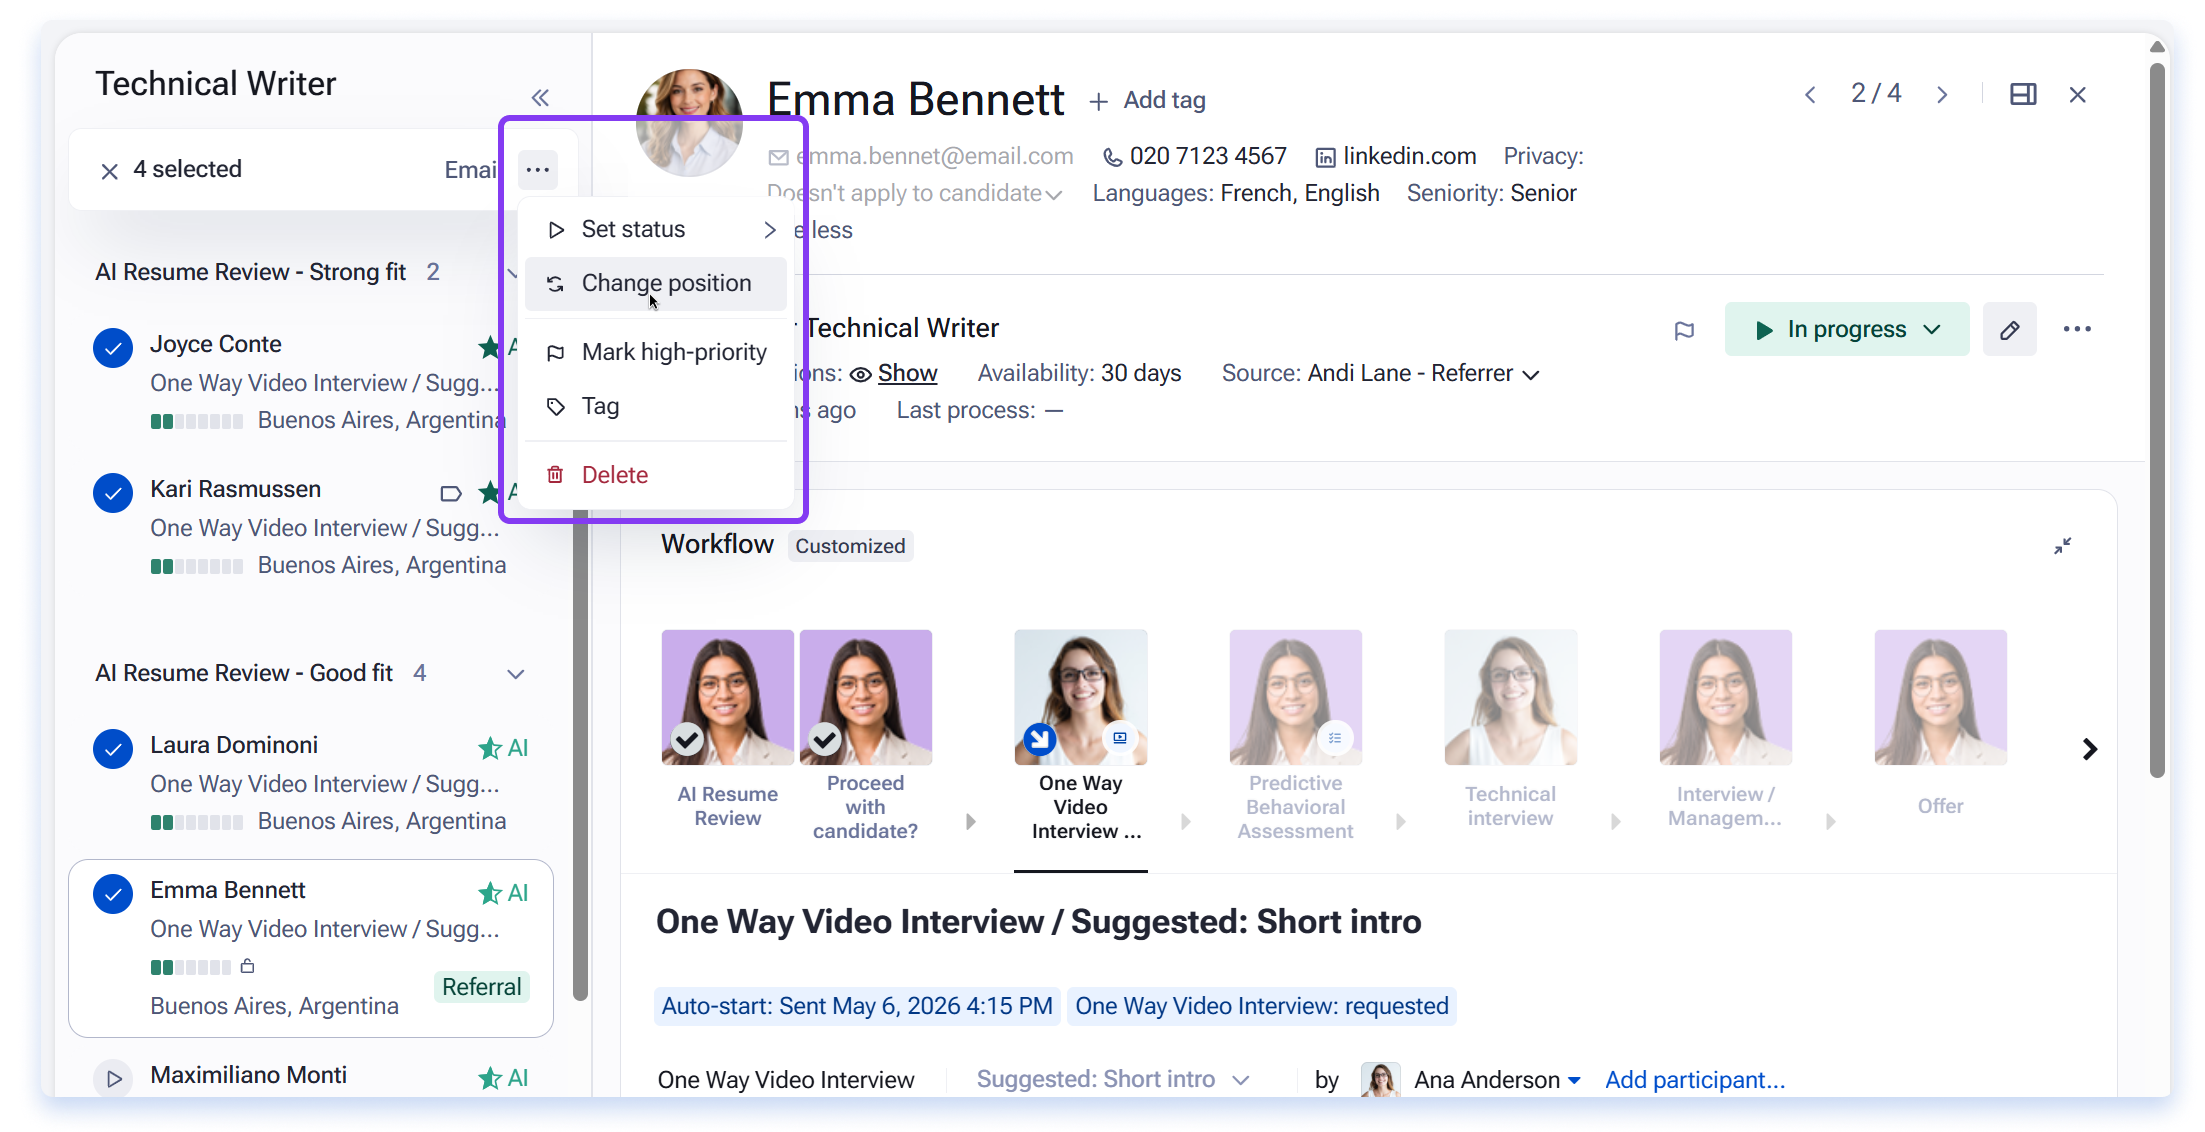Viewport: 2205px width, 1132px height.
Task: Click Maximiliano Monti's play status icon
Action: point(113,1078)
